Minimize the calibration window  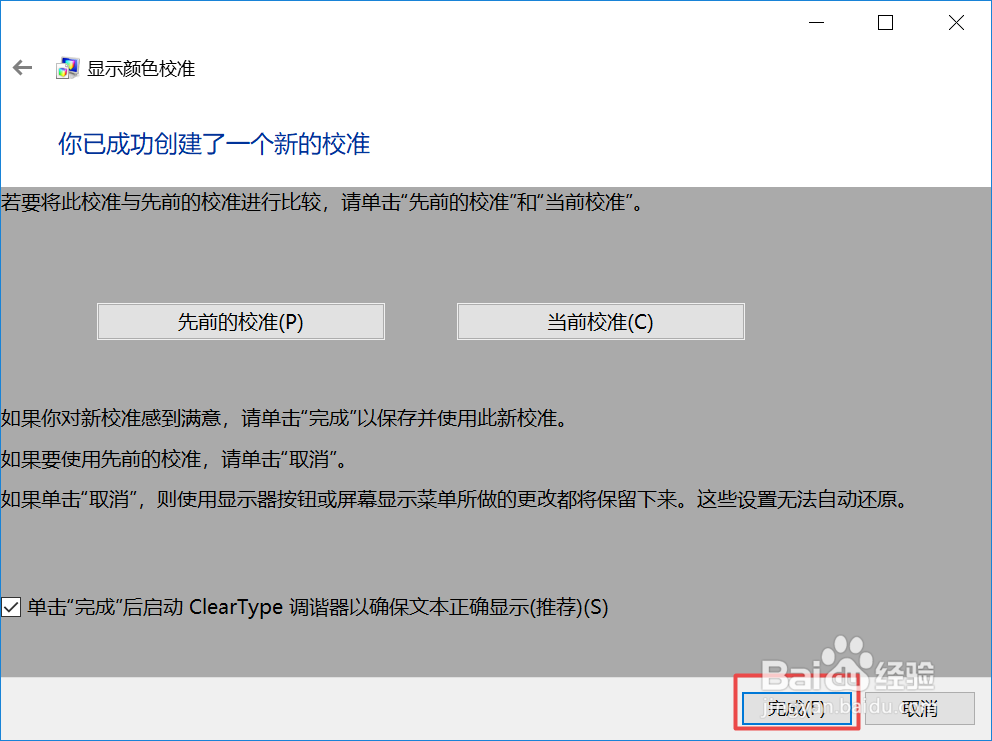814,22
